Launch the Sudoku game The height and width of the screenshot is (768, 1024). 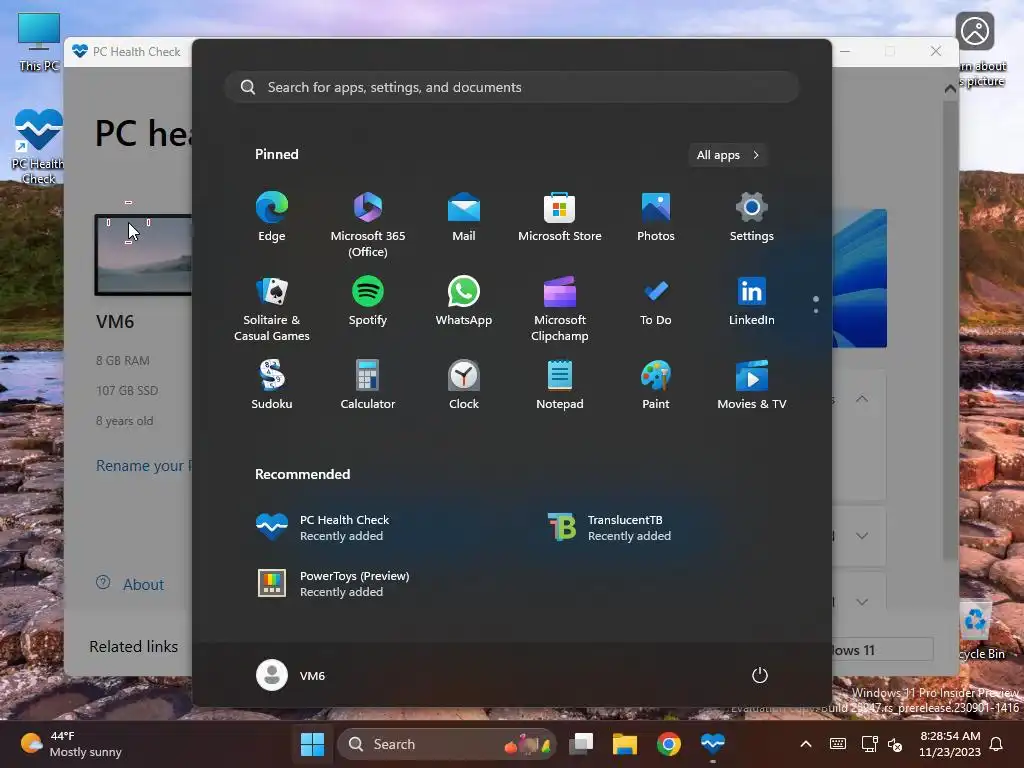[272, 385]
